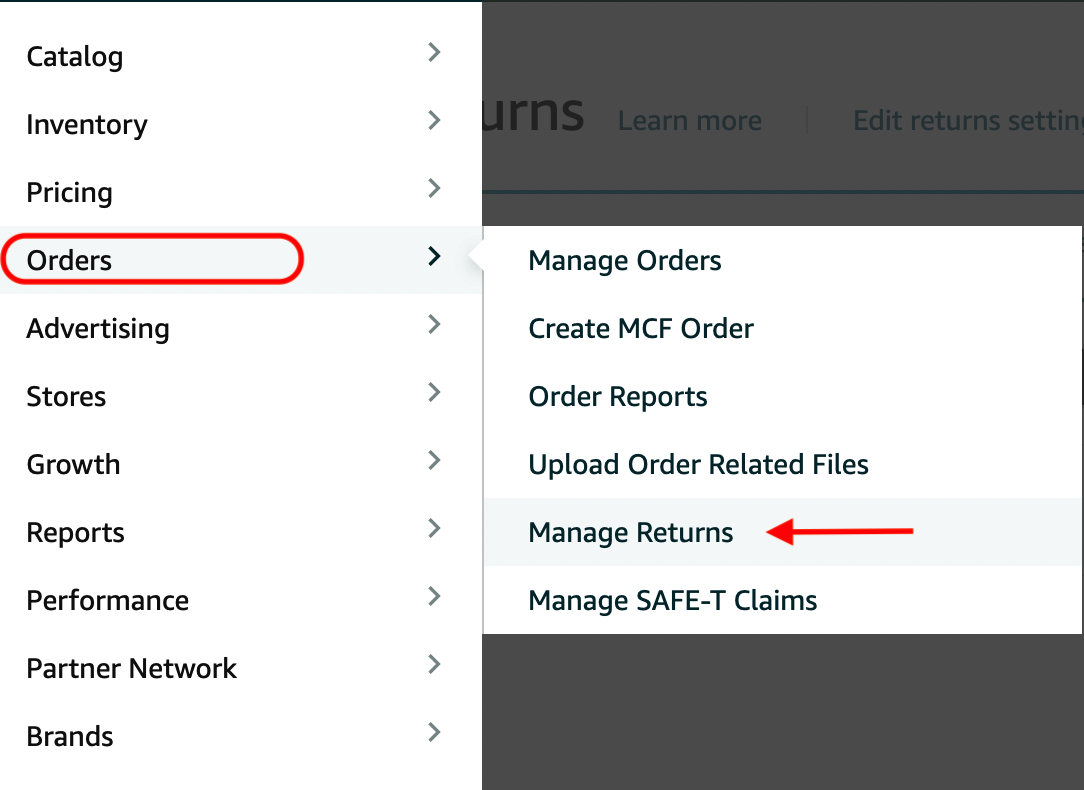This screenshot has width=1084, height=790.
Task: Open the Catalog menu
Action: click(241, 56)
